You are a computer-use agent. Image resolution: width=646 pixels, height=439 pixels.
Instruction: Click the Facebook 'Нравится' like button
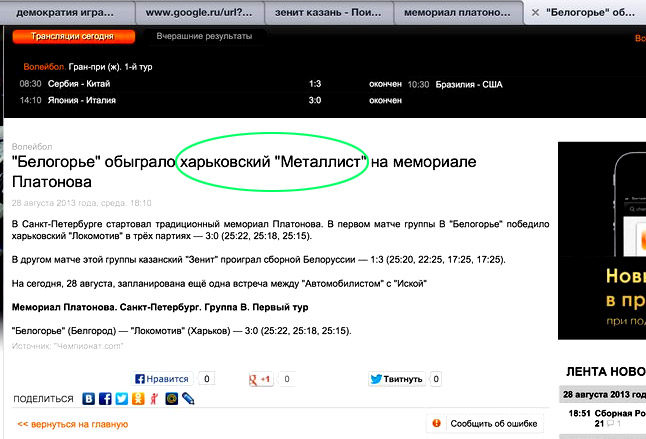pyautogui.click(x=162, y=379)
